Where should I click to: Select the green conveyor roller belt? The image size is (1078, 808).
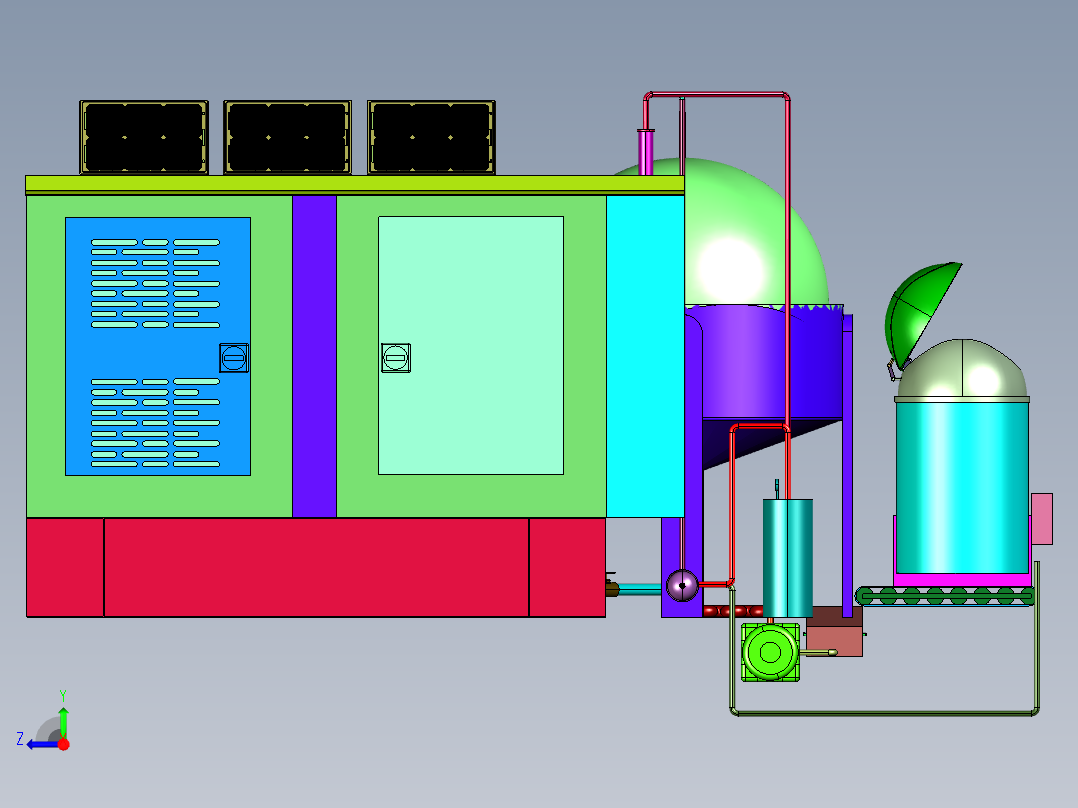[x=945, y=596]
